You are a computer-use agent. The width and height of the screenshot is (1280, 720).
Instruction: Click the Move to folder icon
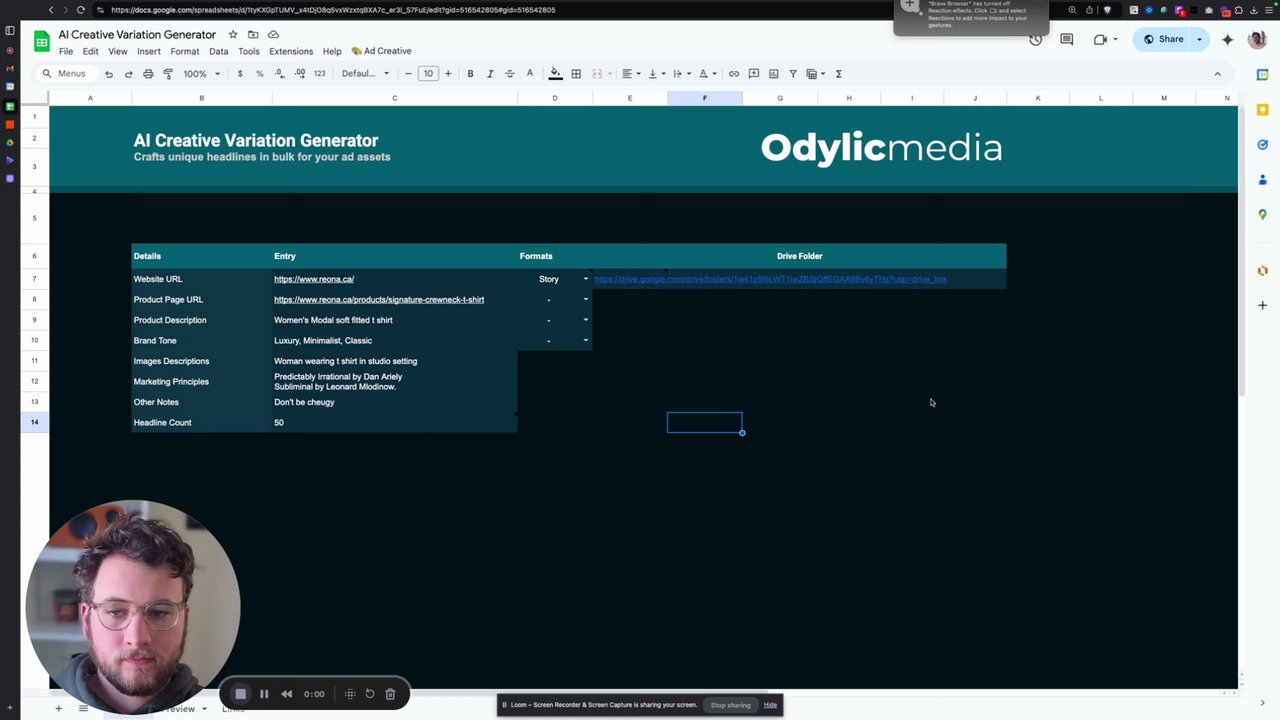(x=253, y=35)
